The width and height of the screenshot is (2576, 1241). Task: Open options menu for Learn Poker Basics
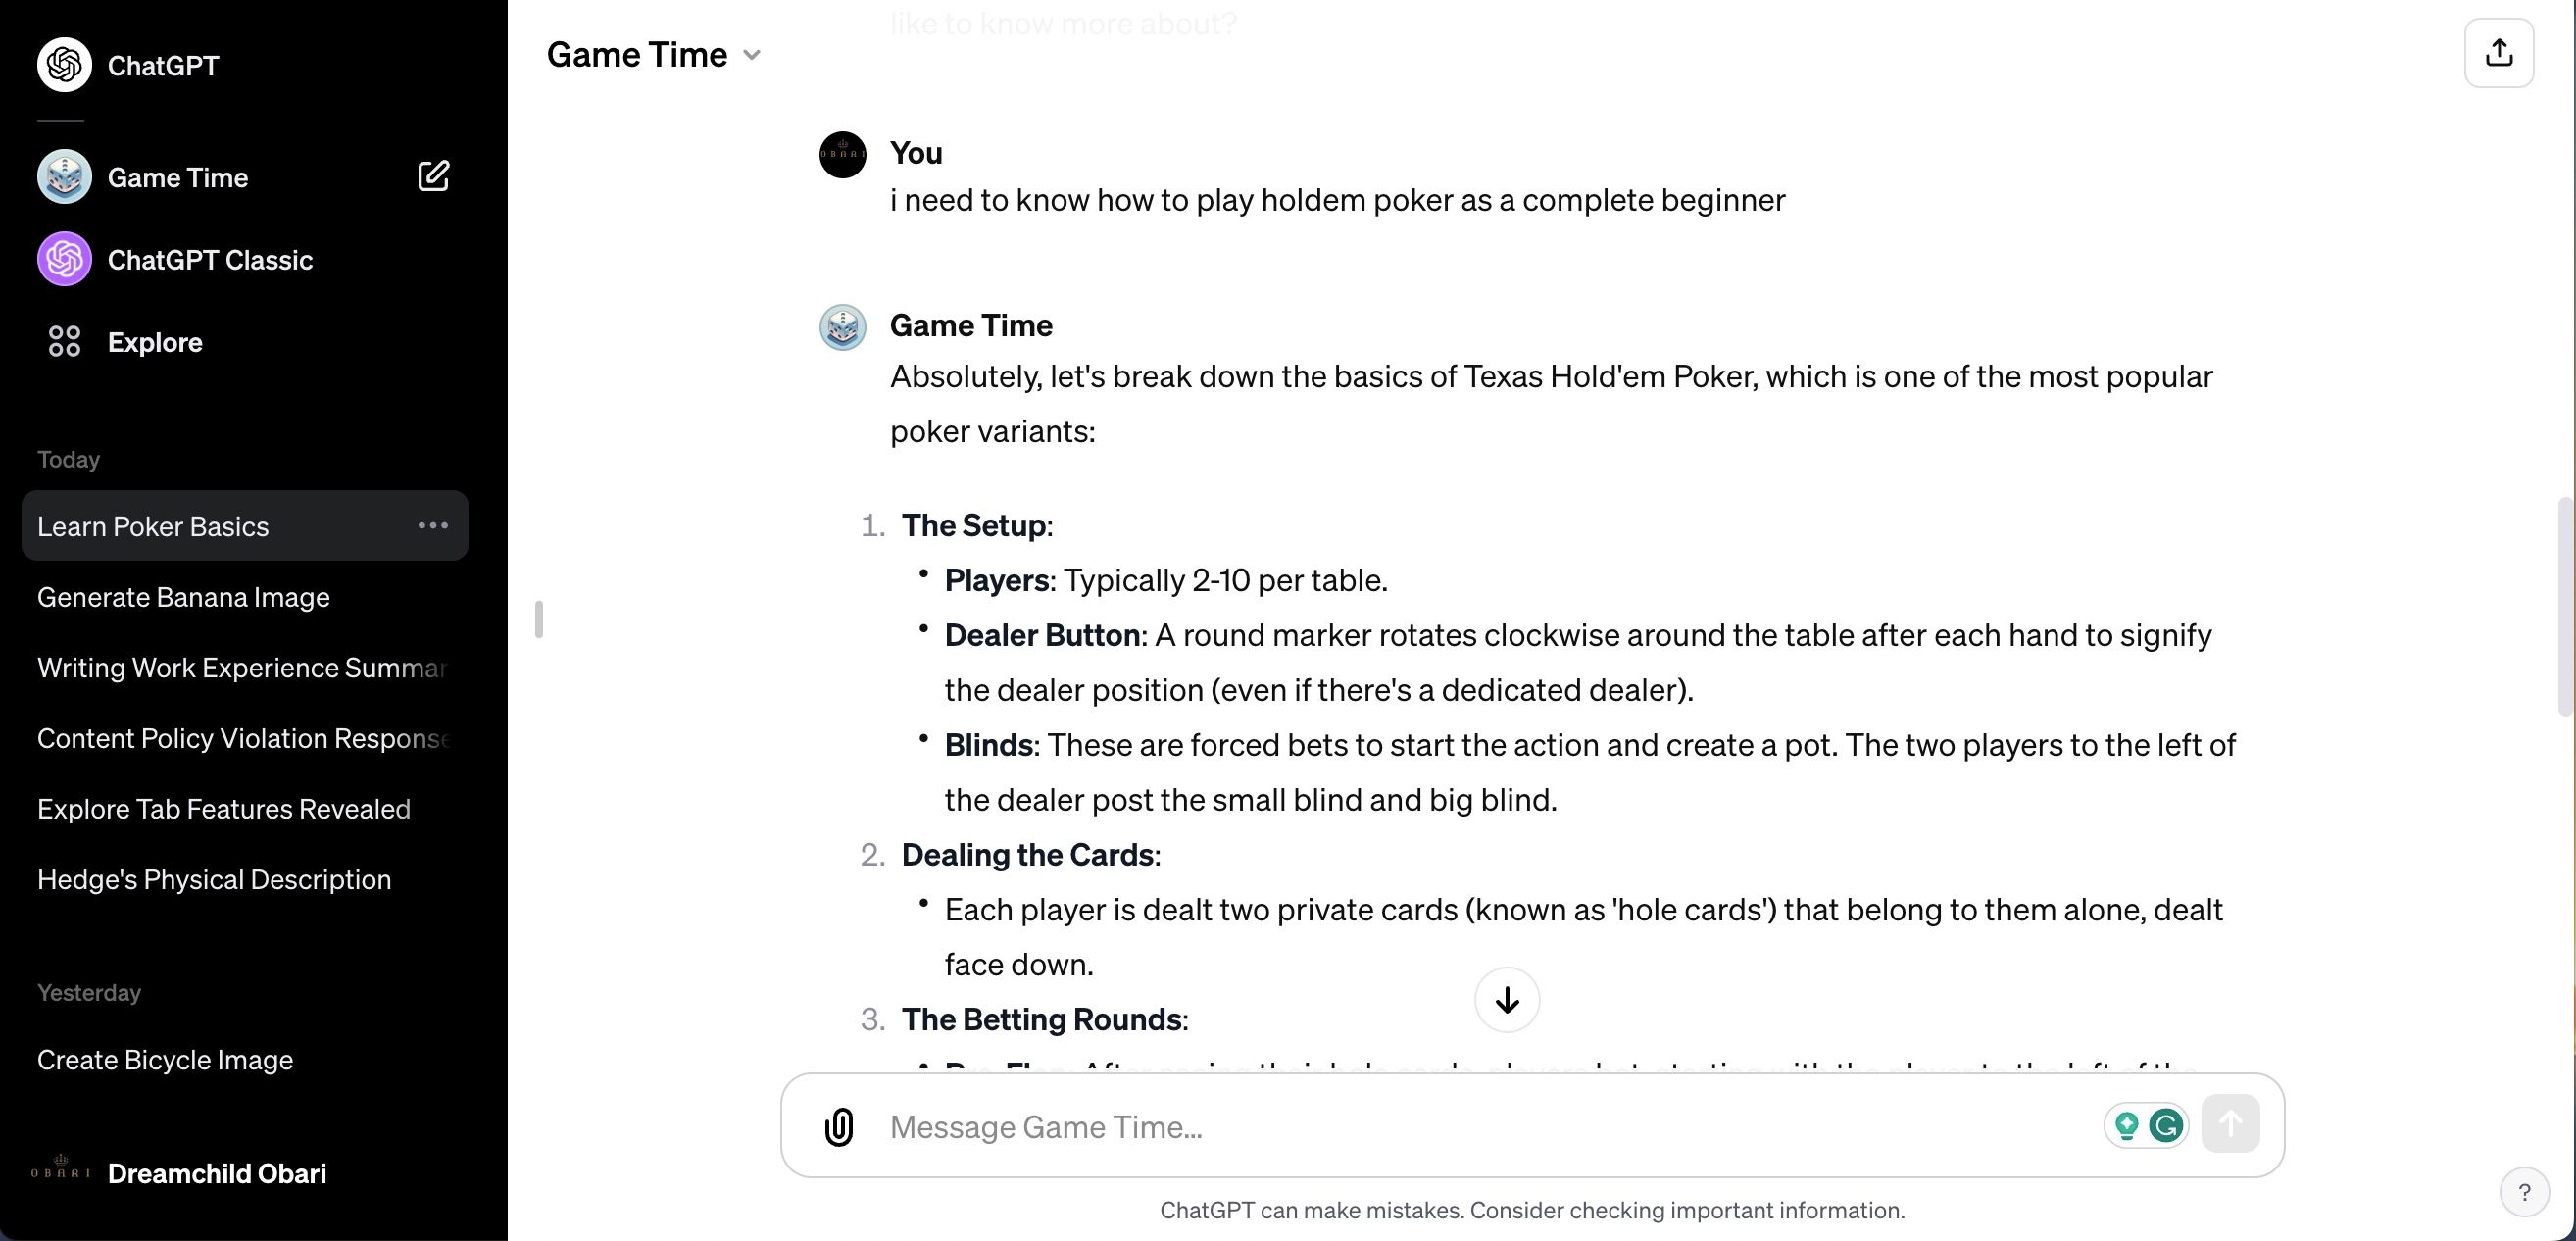pos(431,525)
